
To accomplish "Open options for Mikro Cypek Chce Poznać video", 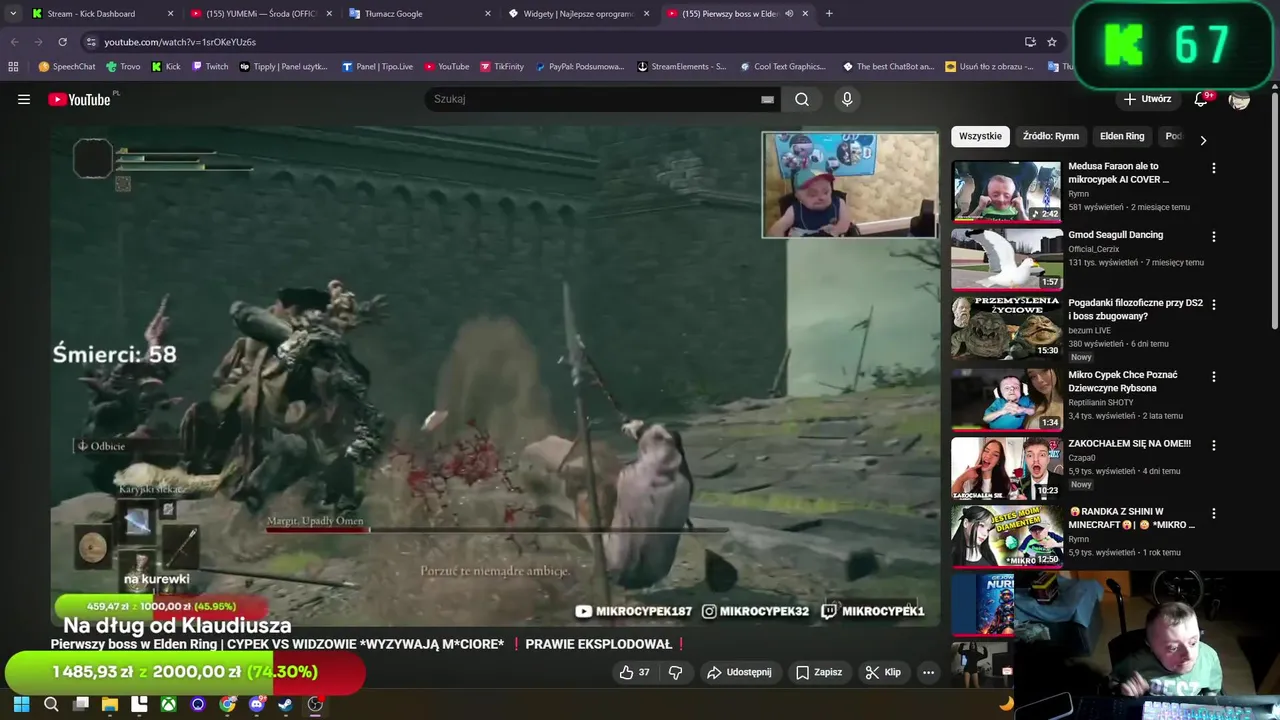I will pos(1214,377).
